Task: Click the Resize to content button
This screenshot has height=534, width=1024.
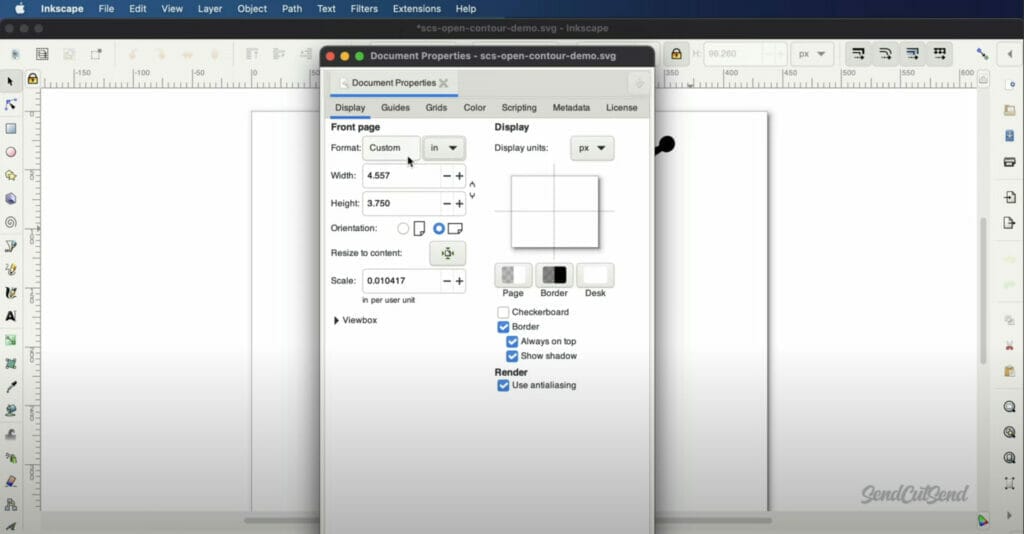Action: click(x=447, y=253)
